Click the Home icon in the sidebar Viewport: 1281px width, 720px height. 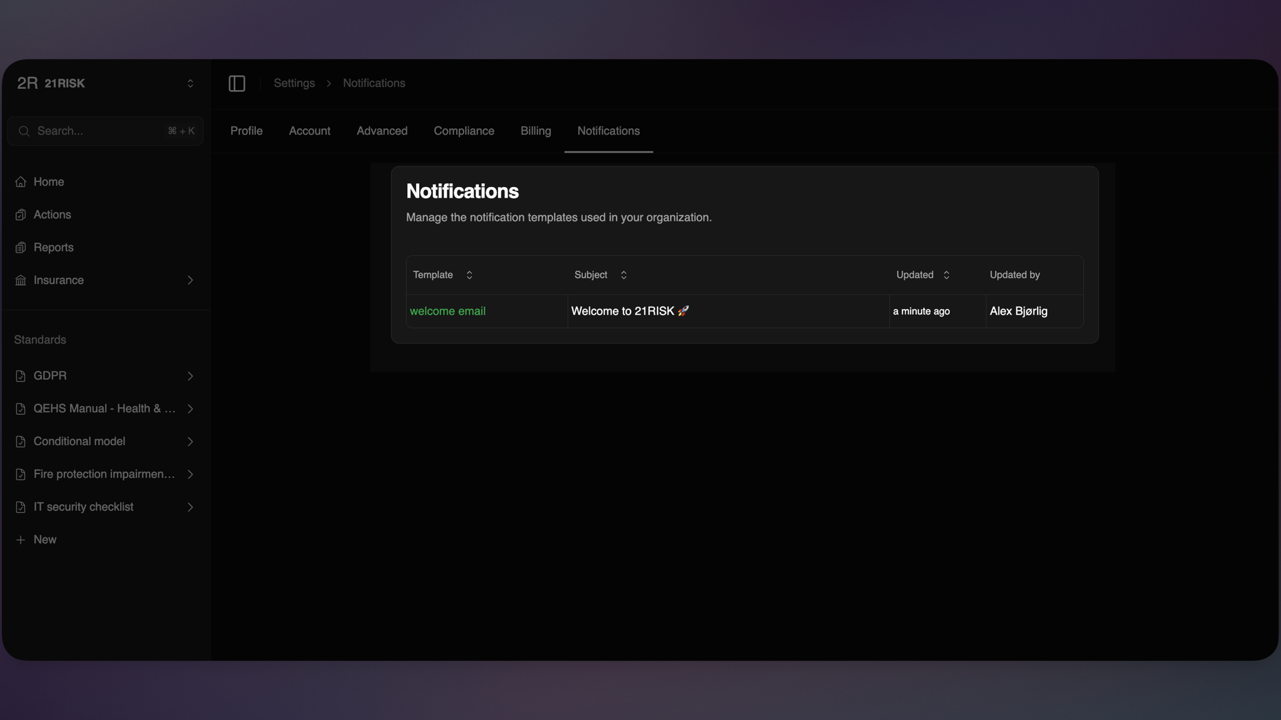click(20, 181)
